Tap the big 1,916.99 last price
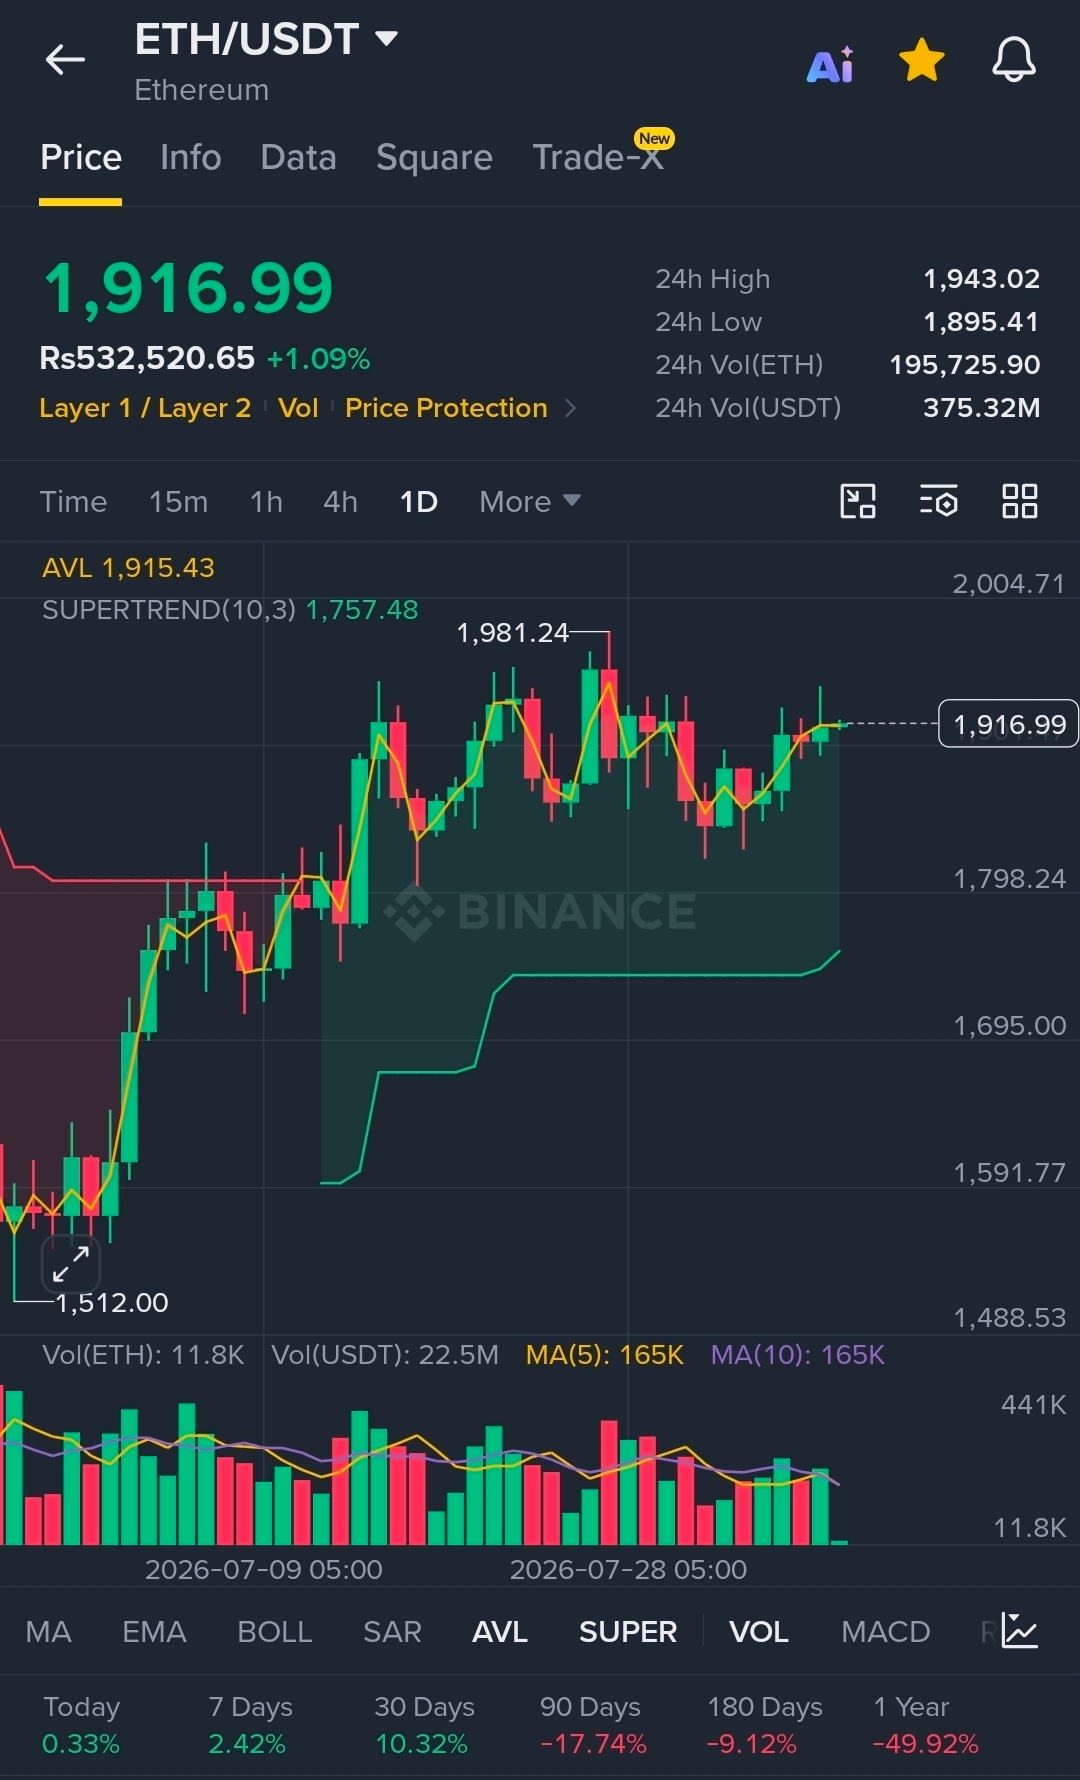The height and width of the screenshot is (1780, 1080). pos(188,288)
